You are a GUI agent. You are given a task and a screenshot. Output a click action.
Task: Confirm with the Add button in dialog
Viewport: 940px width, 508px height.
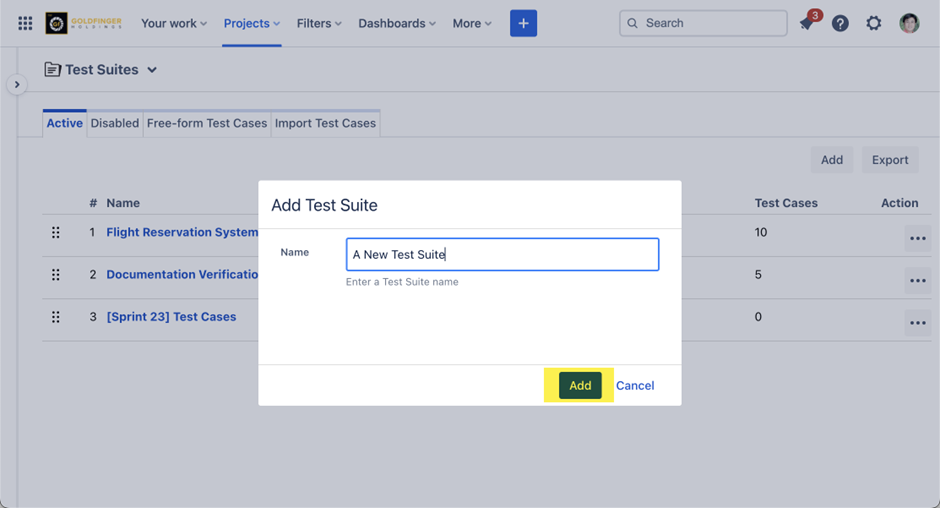[x=580, y=385]
